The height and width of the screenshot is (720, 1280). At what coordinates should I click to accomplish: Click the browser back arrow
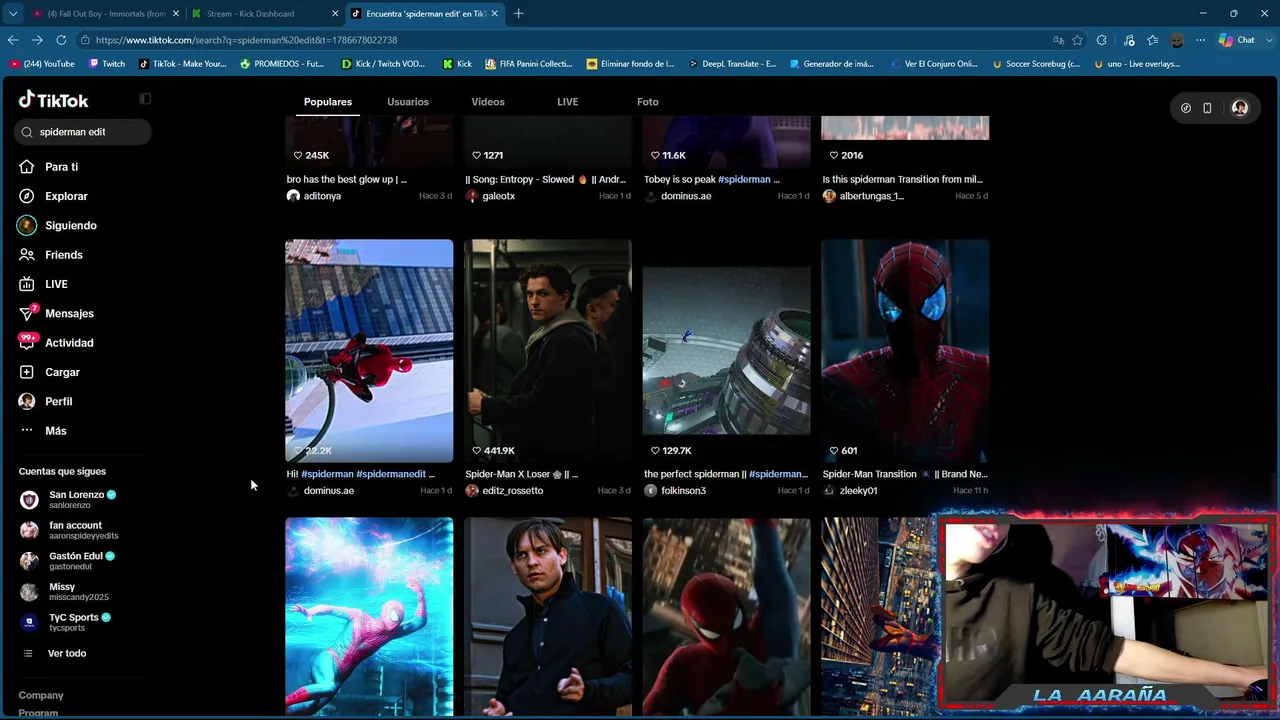(13, 40)
